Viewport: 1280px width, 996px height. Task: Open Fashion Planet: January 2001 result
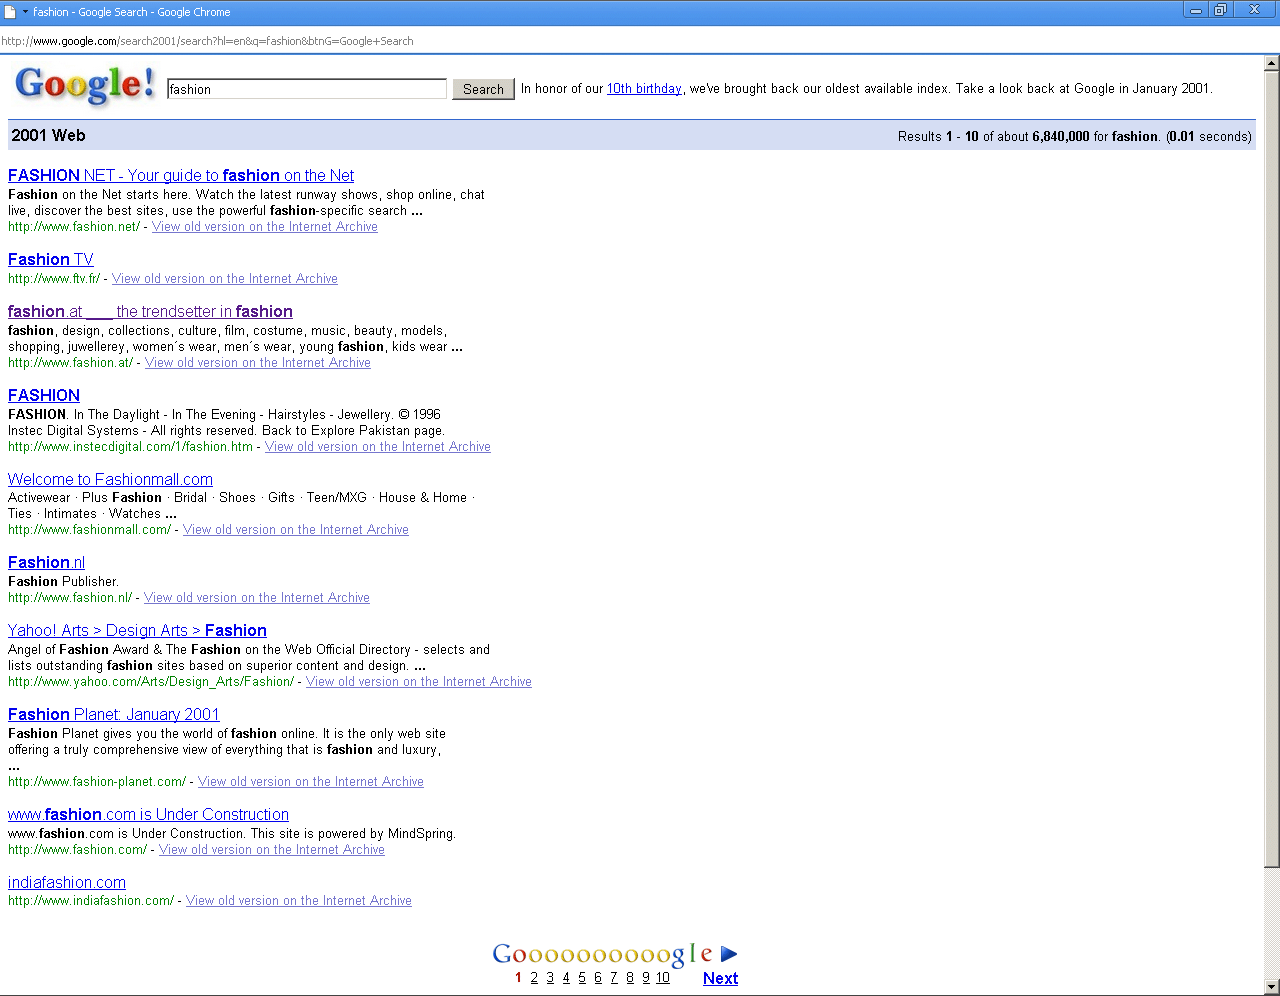114,714
